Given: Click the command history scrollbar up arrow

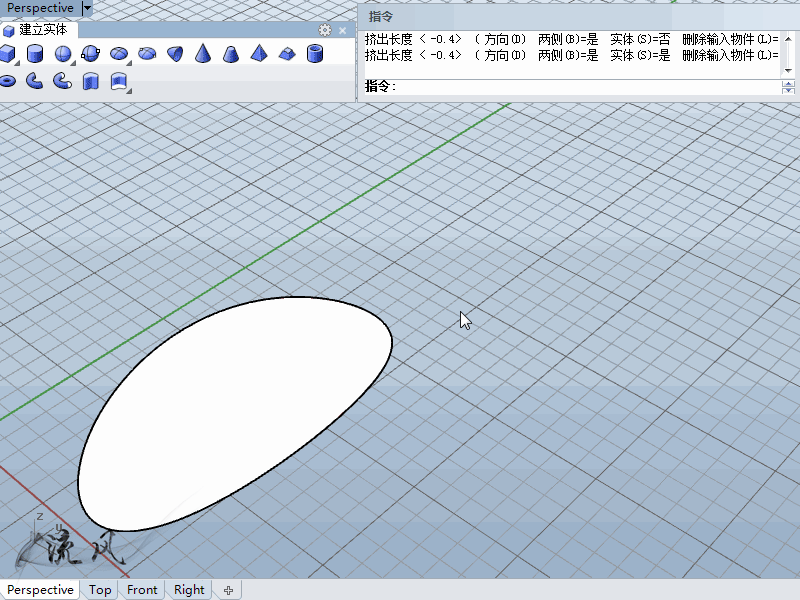Looking at the screenshot, I should [788, 38].
